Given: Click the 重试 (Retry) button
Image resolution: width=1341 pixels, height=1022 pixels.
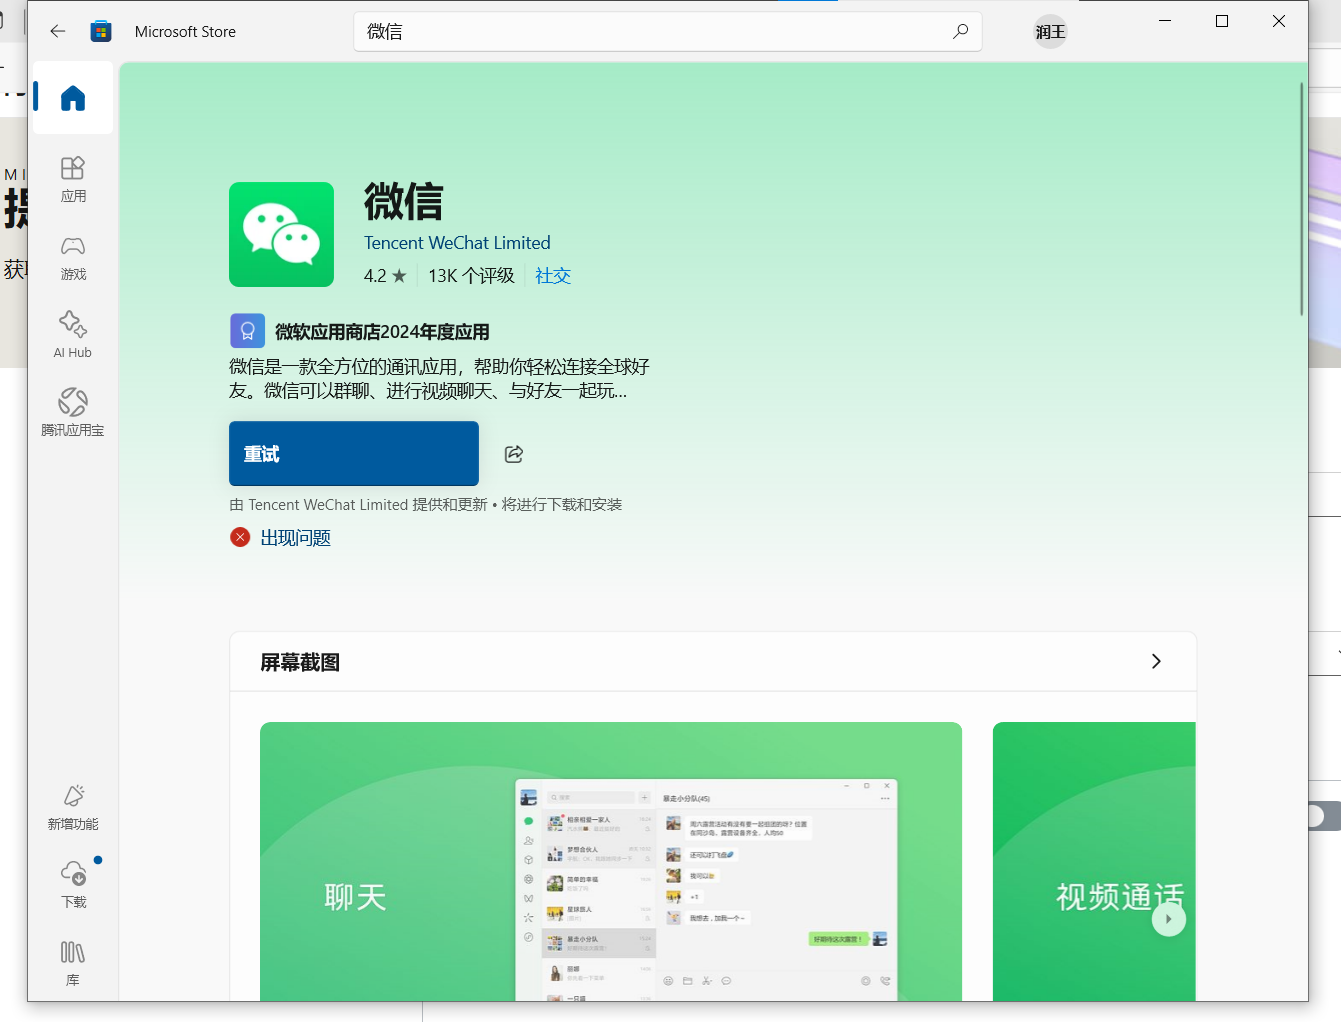Looking at the screenshot, I should [354, 454].
